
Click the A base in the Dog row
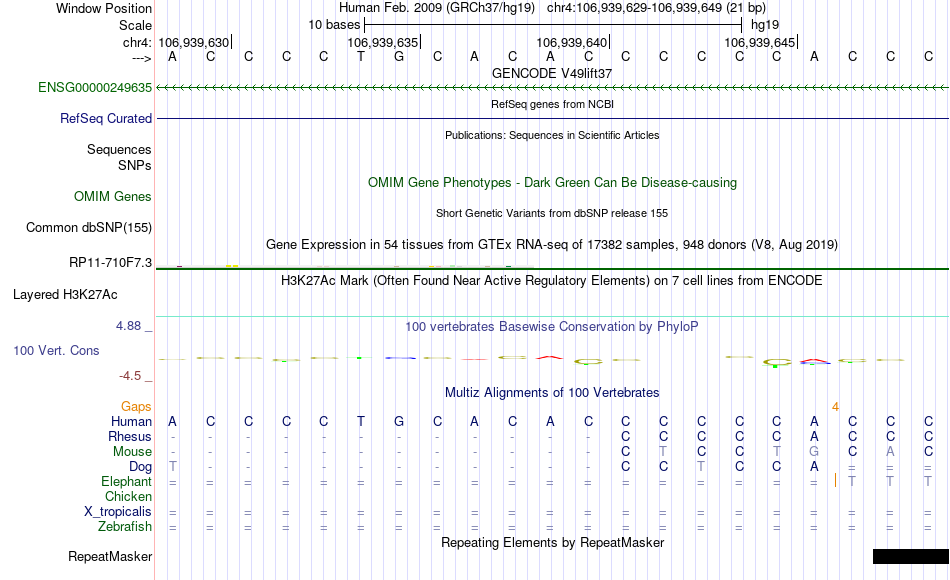click(x=814, y=467)
